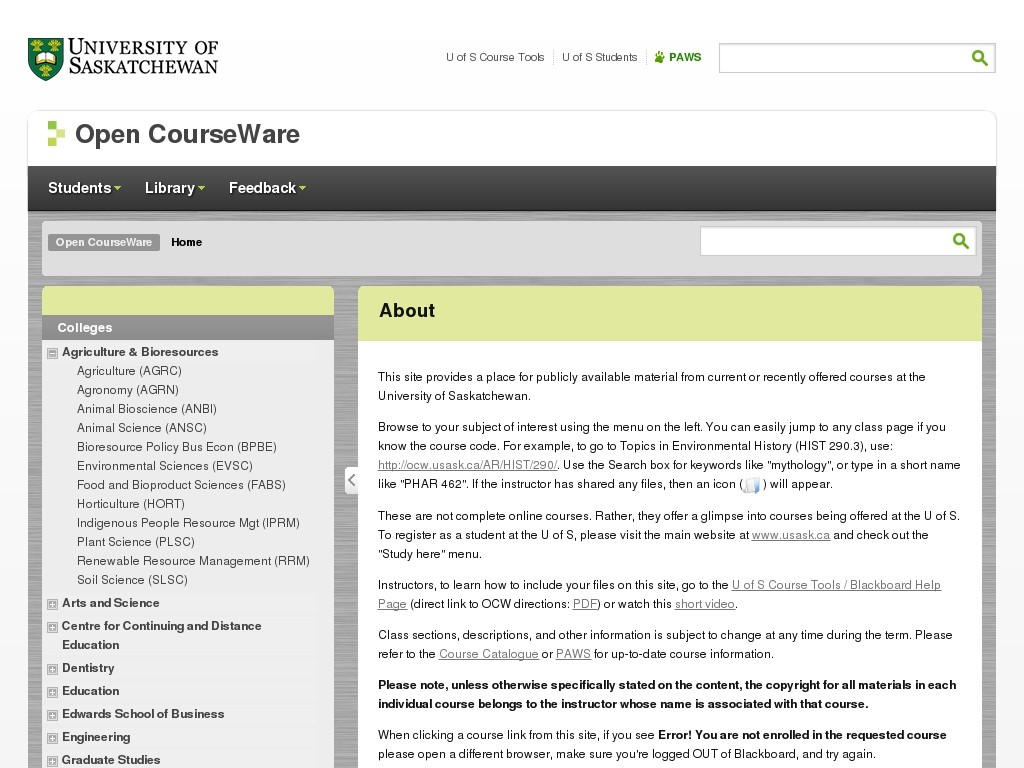
Task: Click the Home breadcrumb
Action: (x=187, y=242)
